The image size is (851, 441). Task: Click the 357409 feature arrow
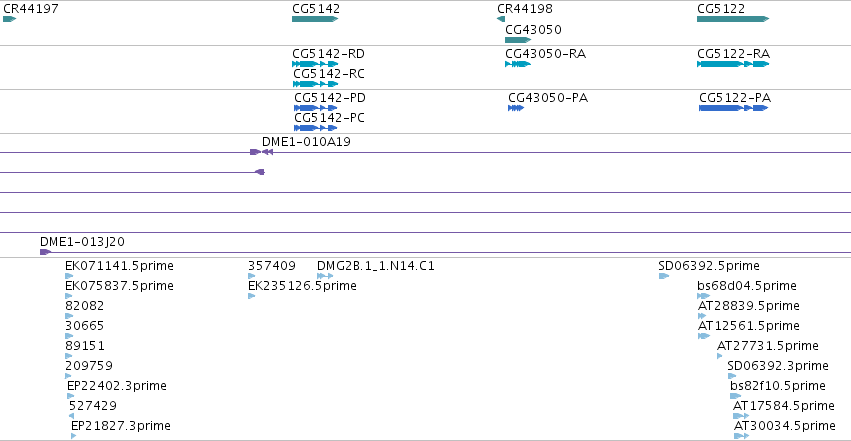pyautogui.click(x=251, y=276)
